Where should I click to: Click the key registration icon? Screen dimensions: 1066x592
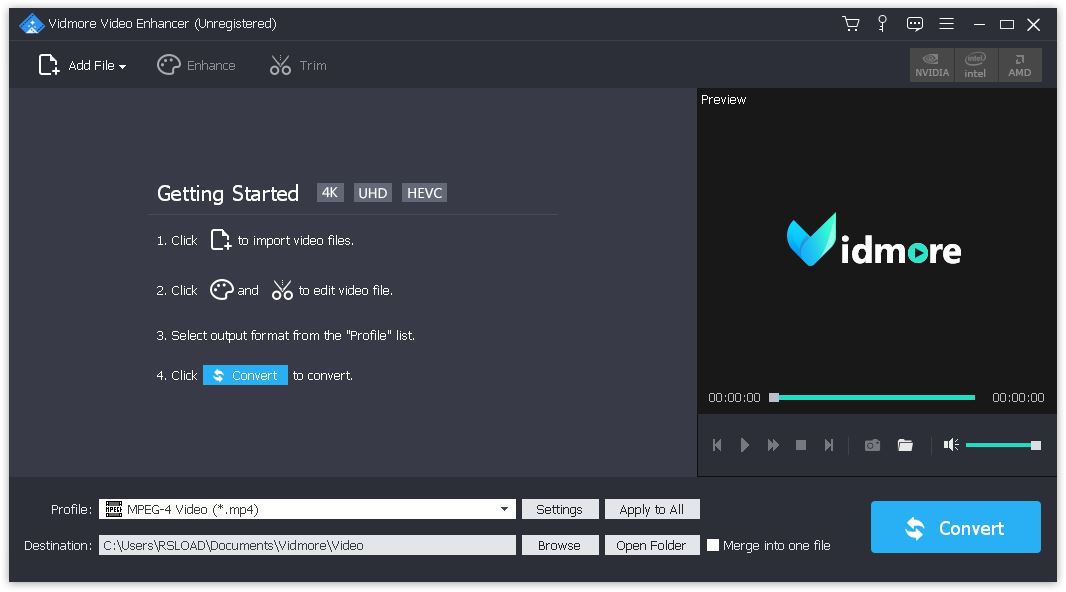point(882,23)
